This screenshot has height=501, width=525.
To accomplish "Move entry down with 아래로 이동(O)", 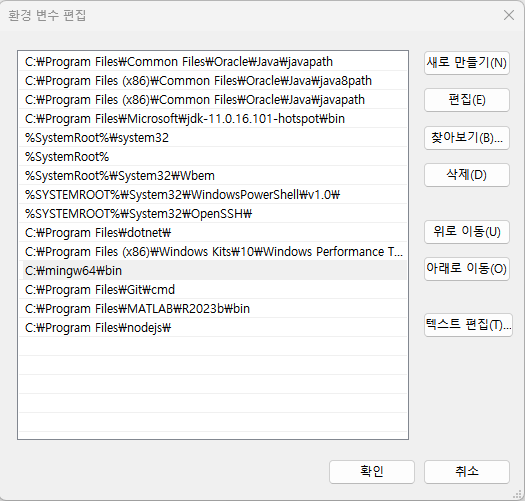I will pos(467,269).
